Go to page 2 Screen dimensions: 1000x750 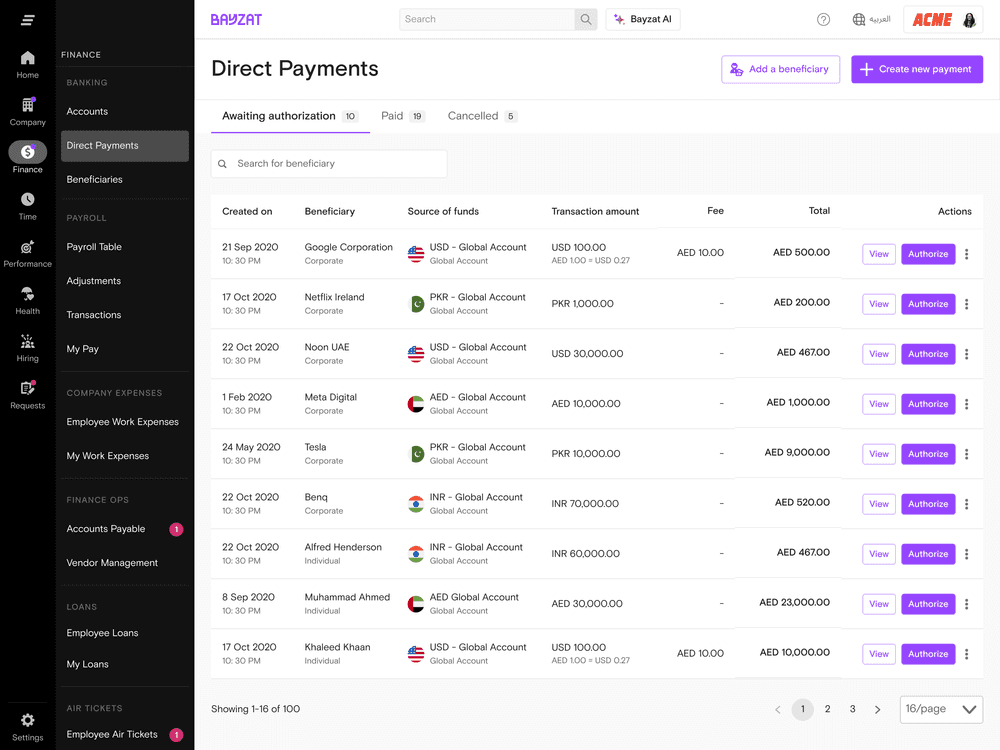tap(827, 709)
